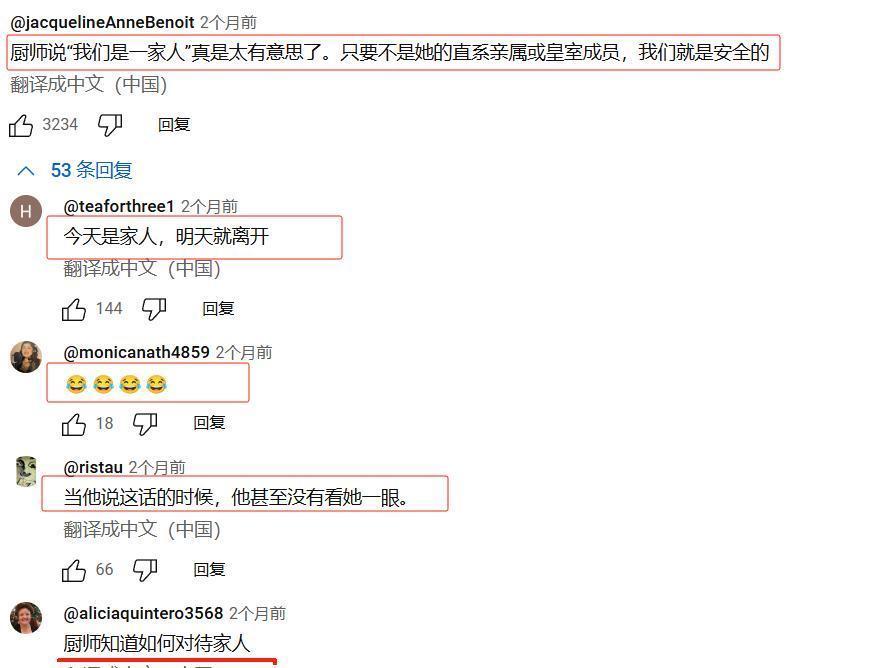The height and width of the screenshot is (668, 869).
Task: Reply to jacquelineAnneBenoit's top comment
Action: [x=174, y=125]
